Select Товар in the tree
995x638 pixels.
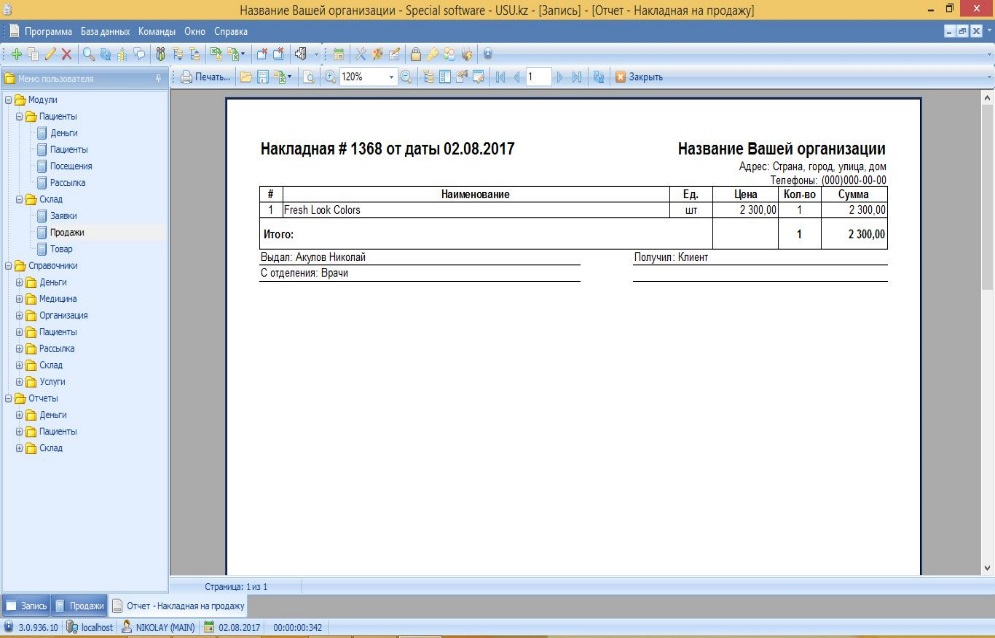point(61,249)
